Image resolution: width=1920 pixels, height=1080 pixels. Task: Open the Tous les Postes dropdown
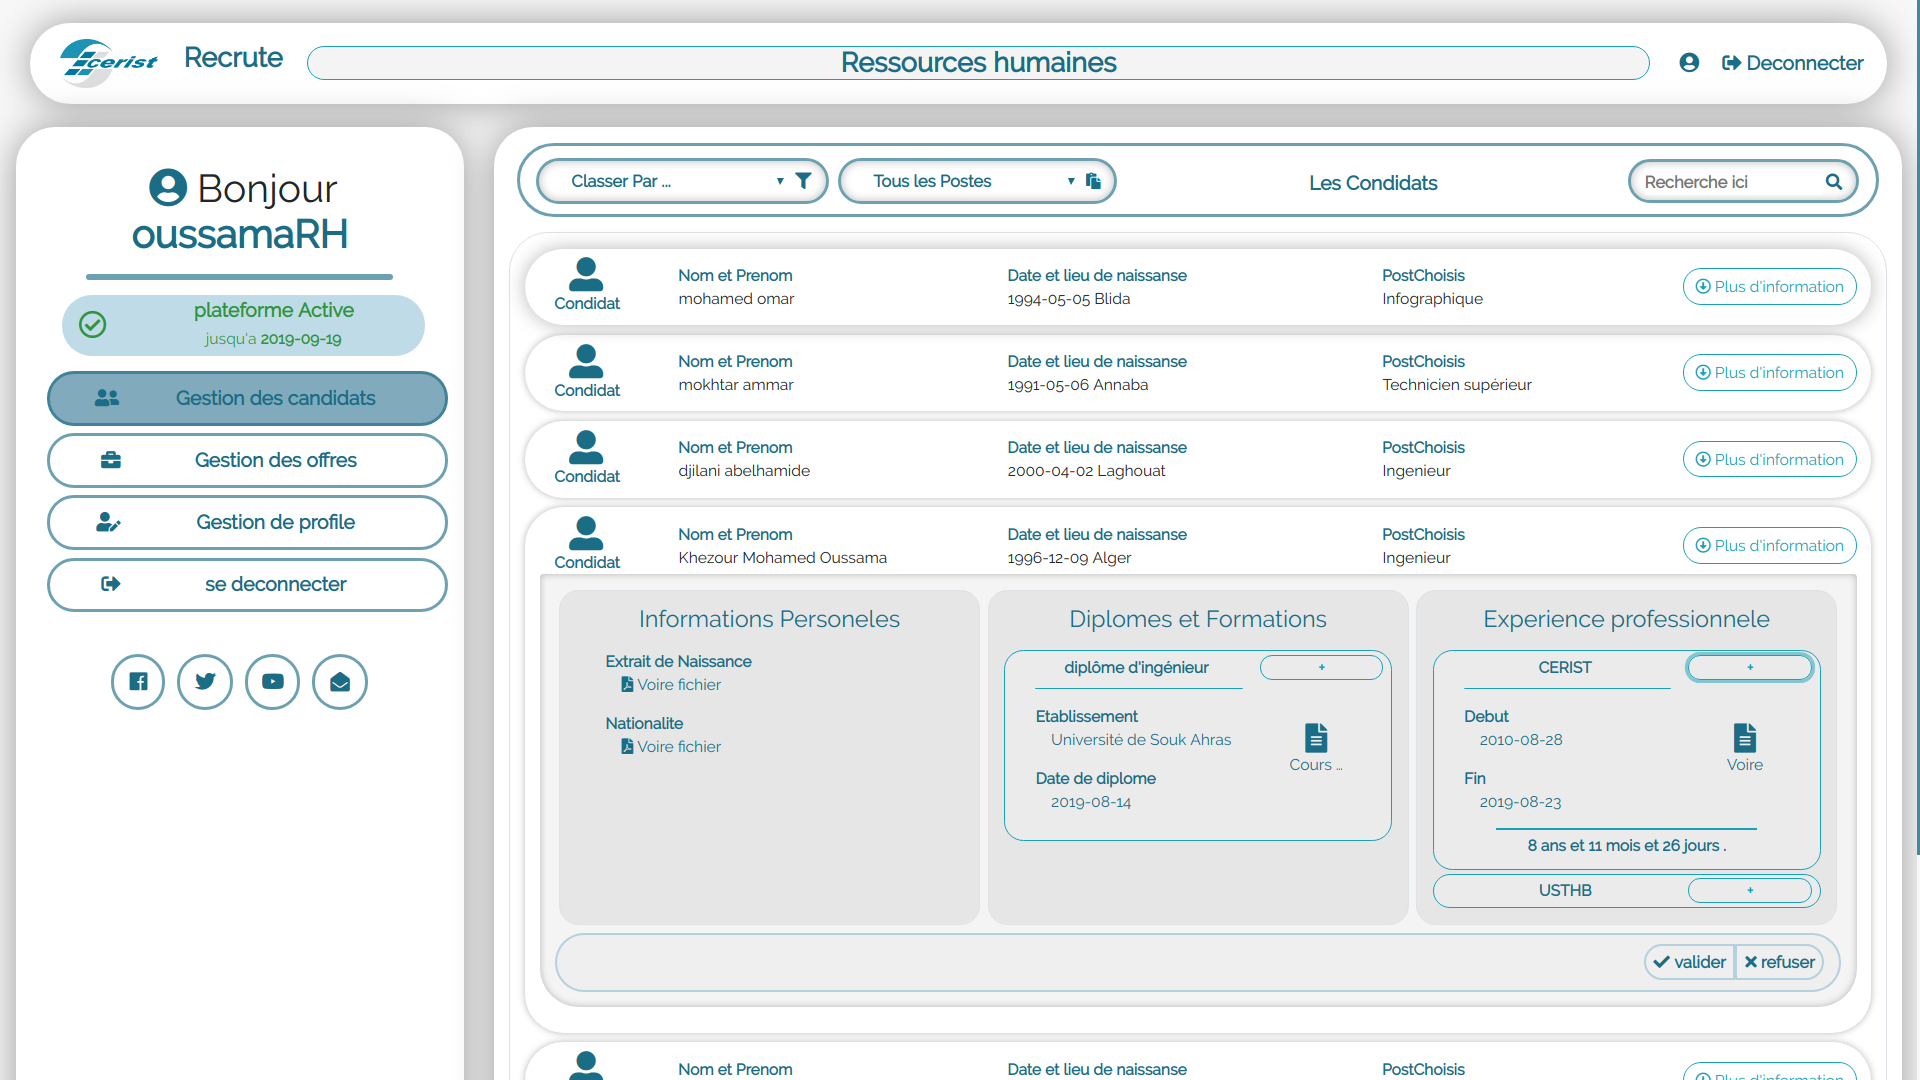coord(960,181)
